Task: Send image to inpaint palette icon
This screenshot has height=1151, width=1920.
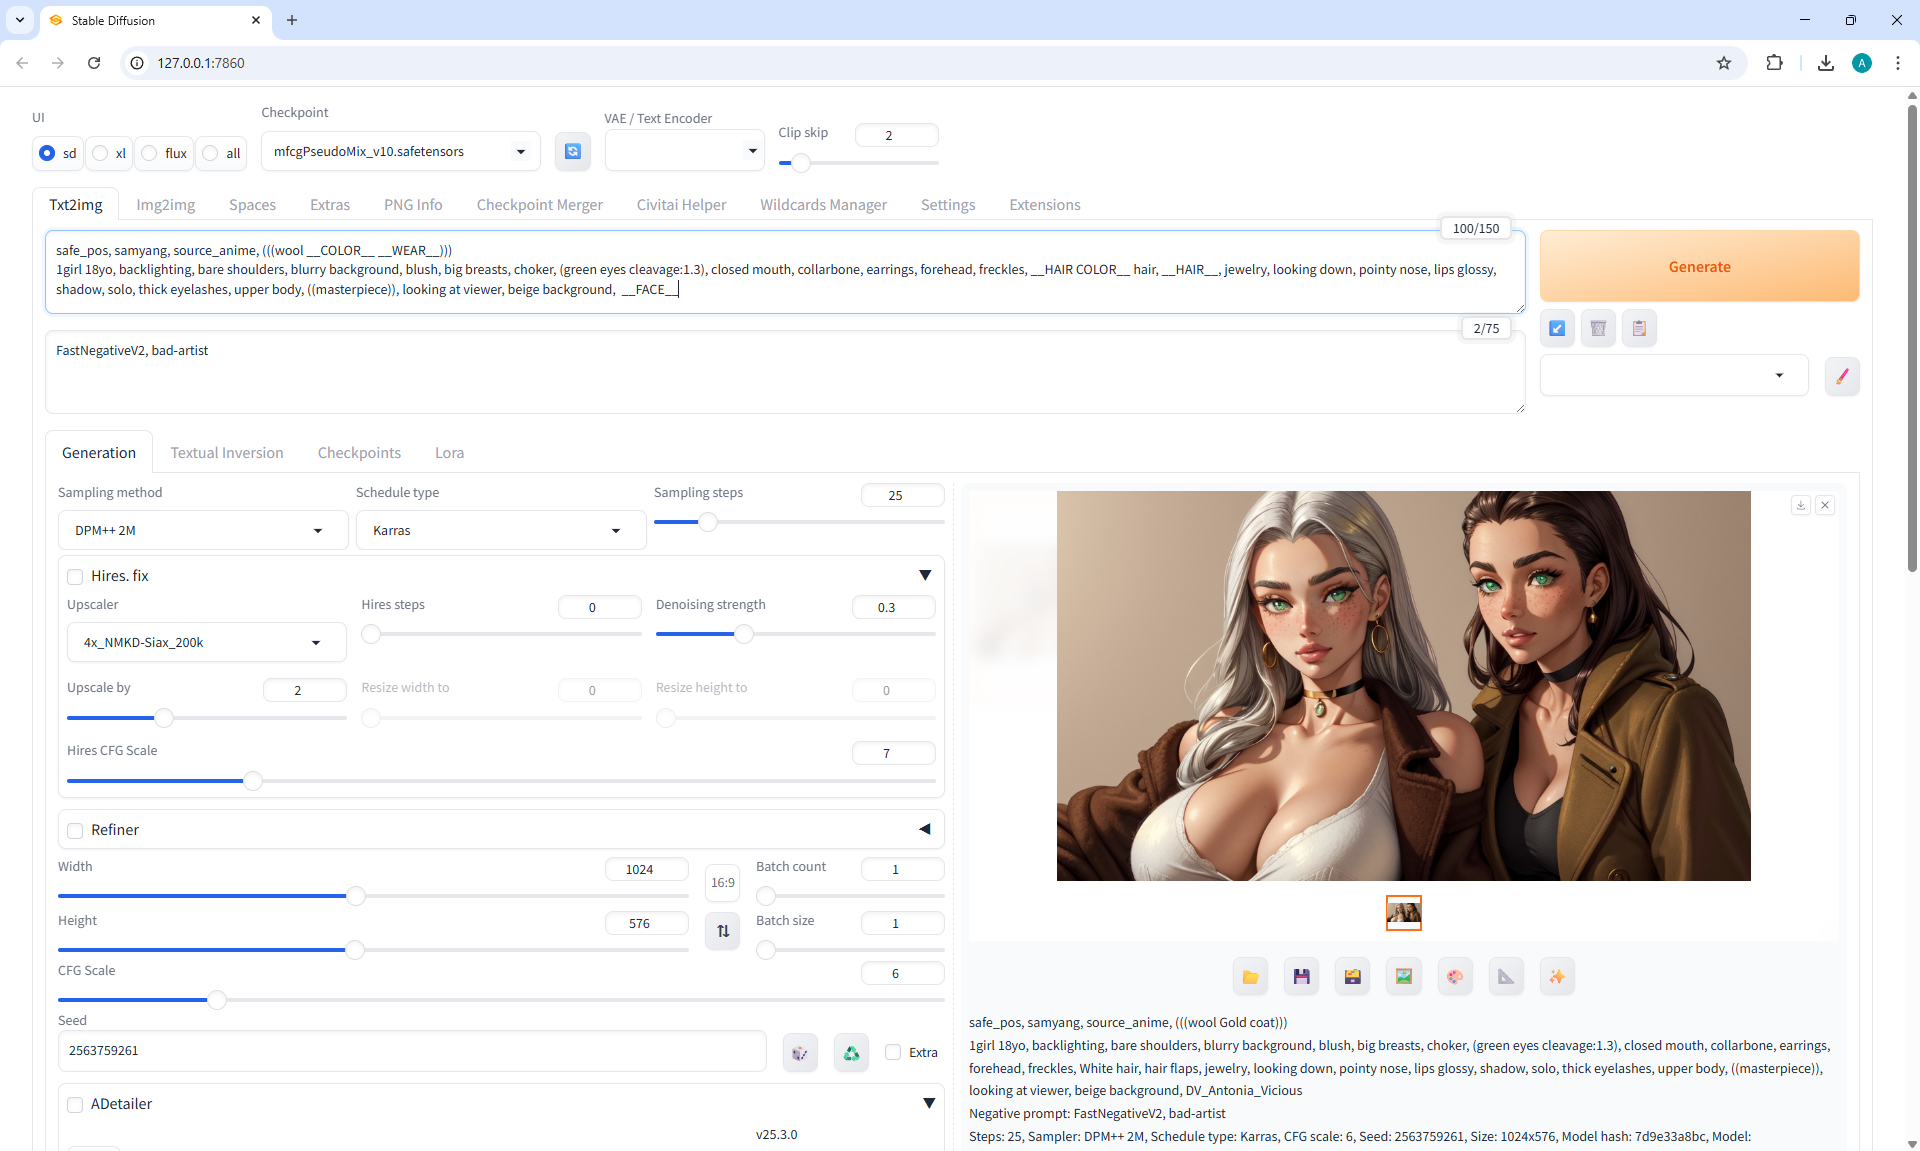Action: click(1455, 977)
